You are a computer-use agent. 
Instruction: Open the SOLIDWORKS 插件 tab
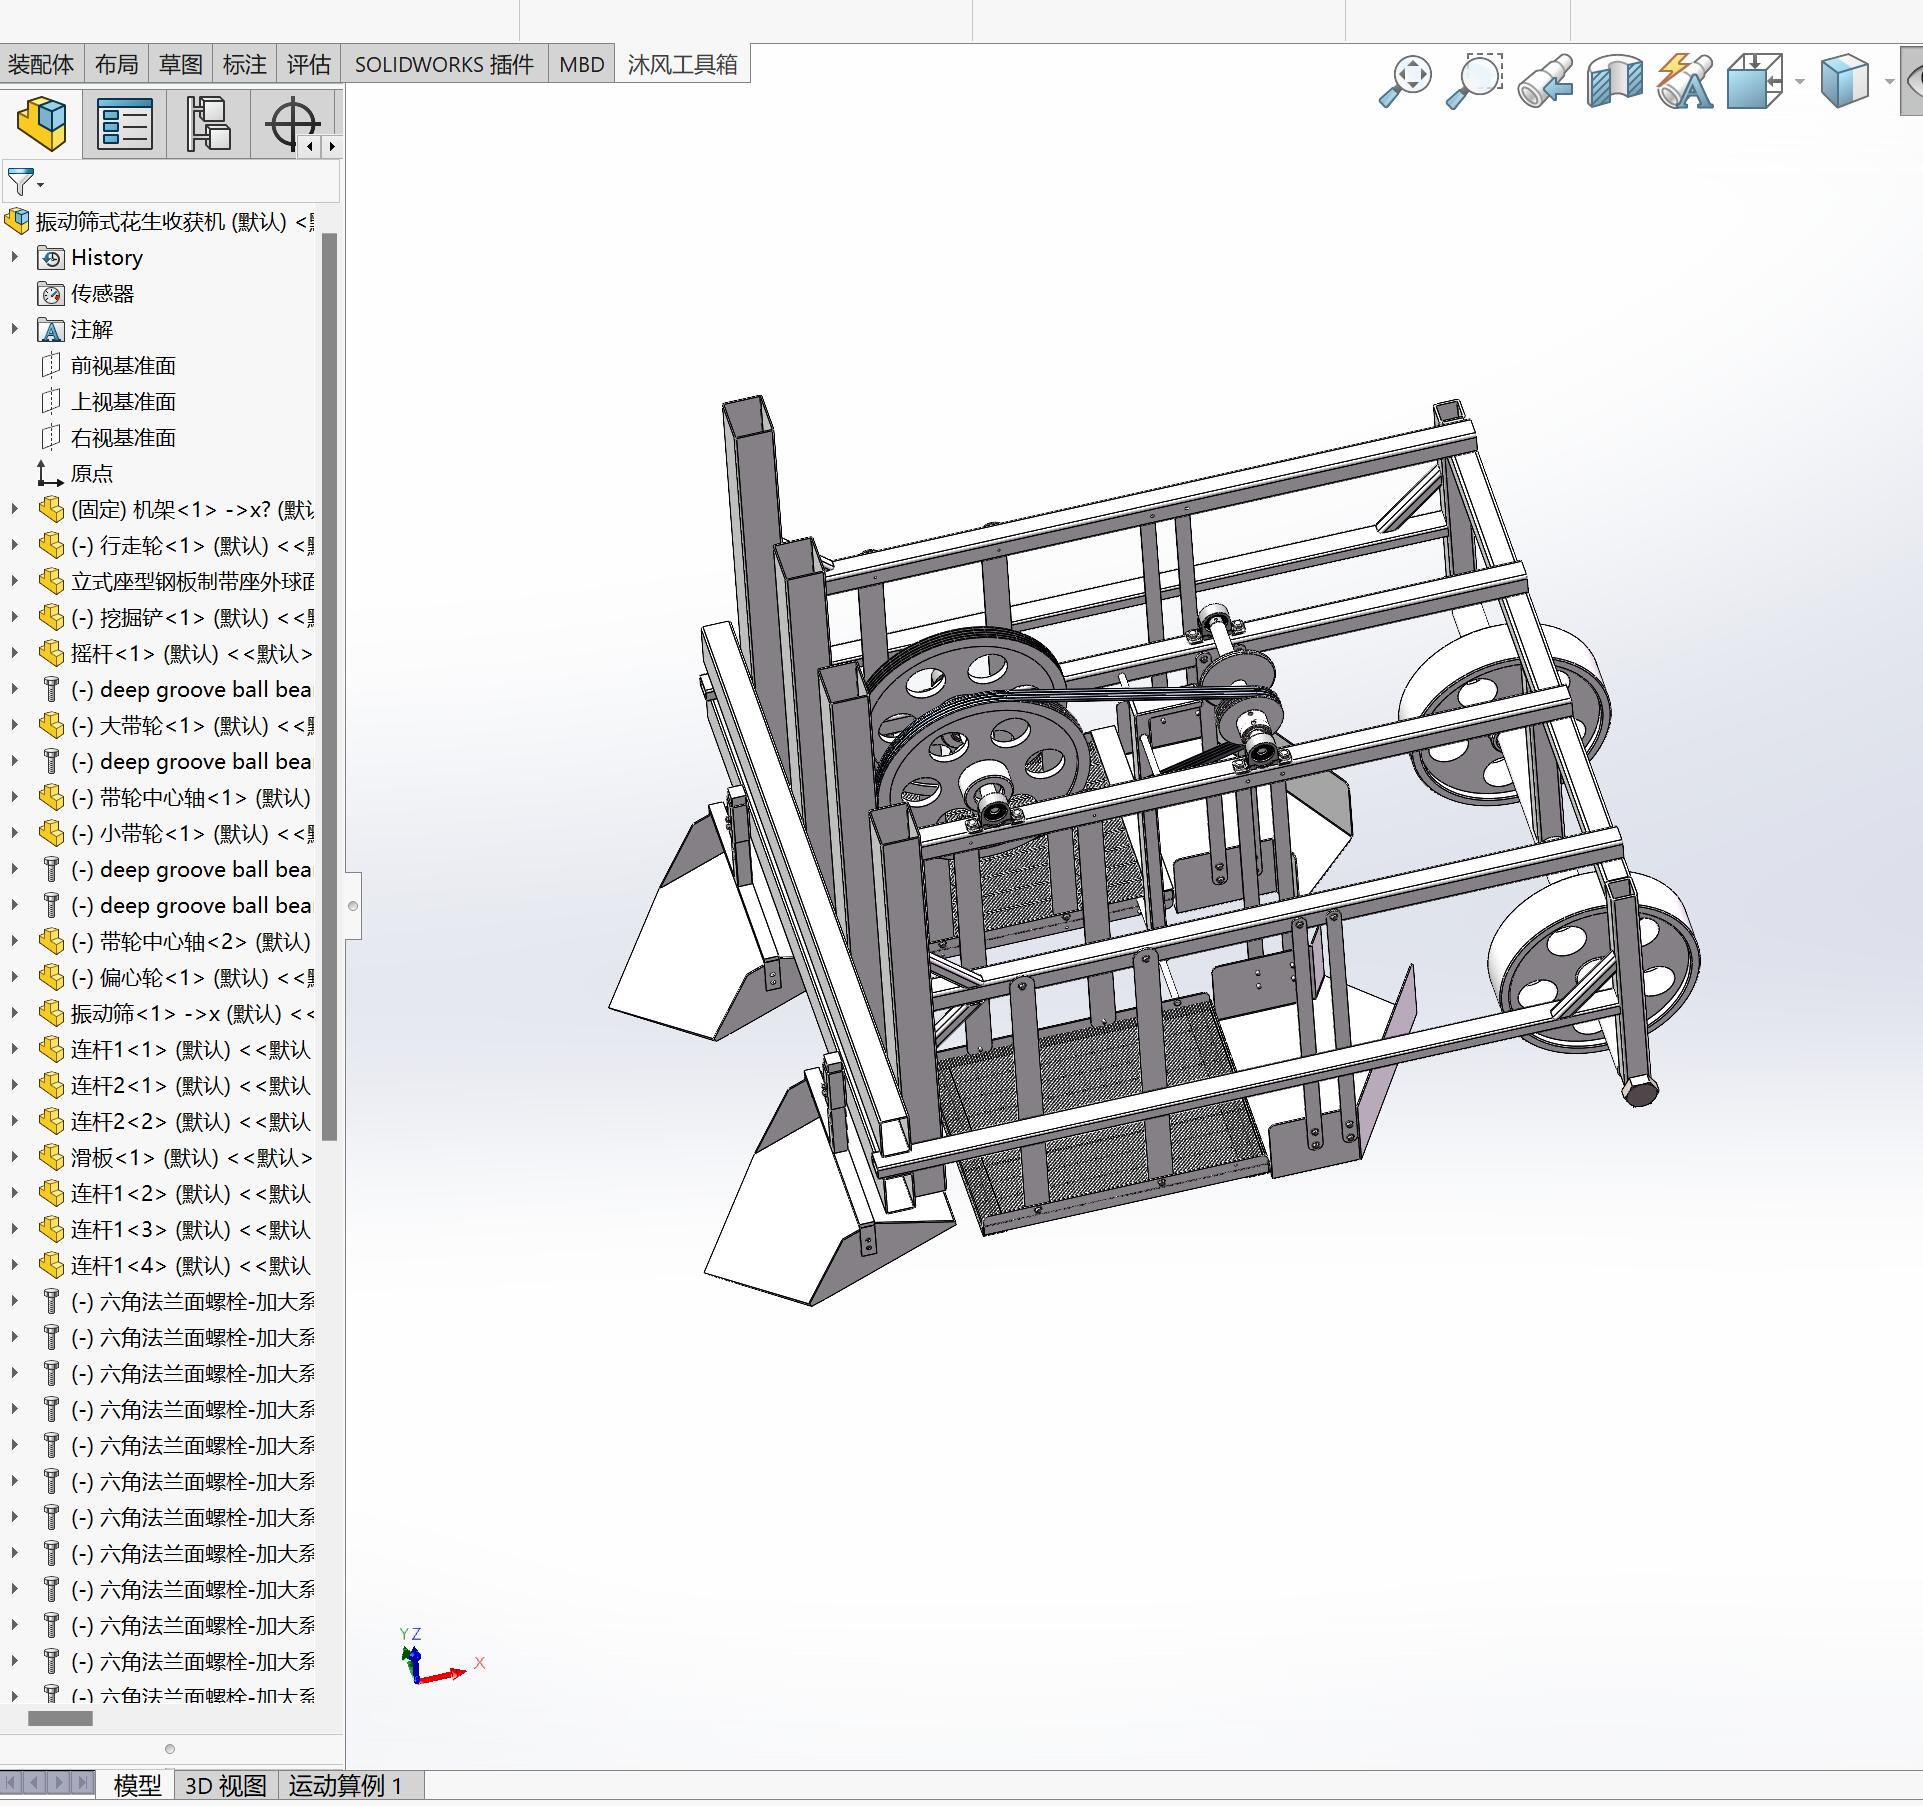coord(444,65)
